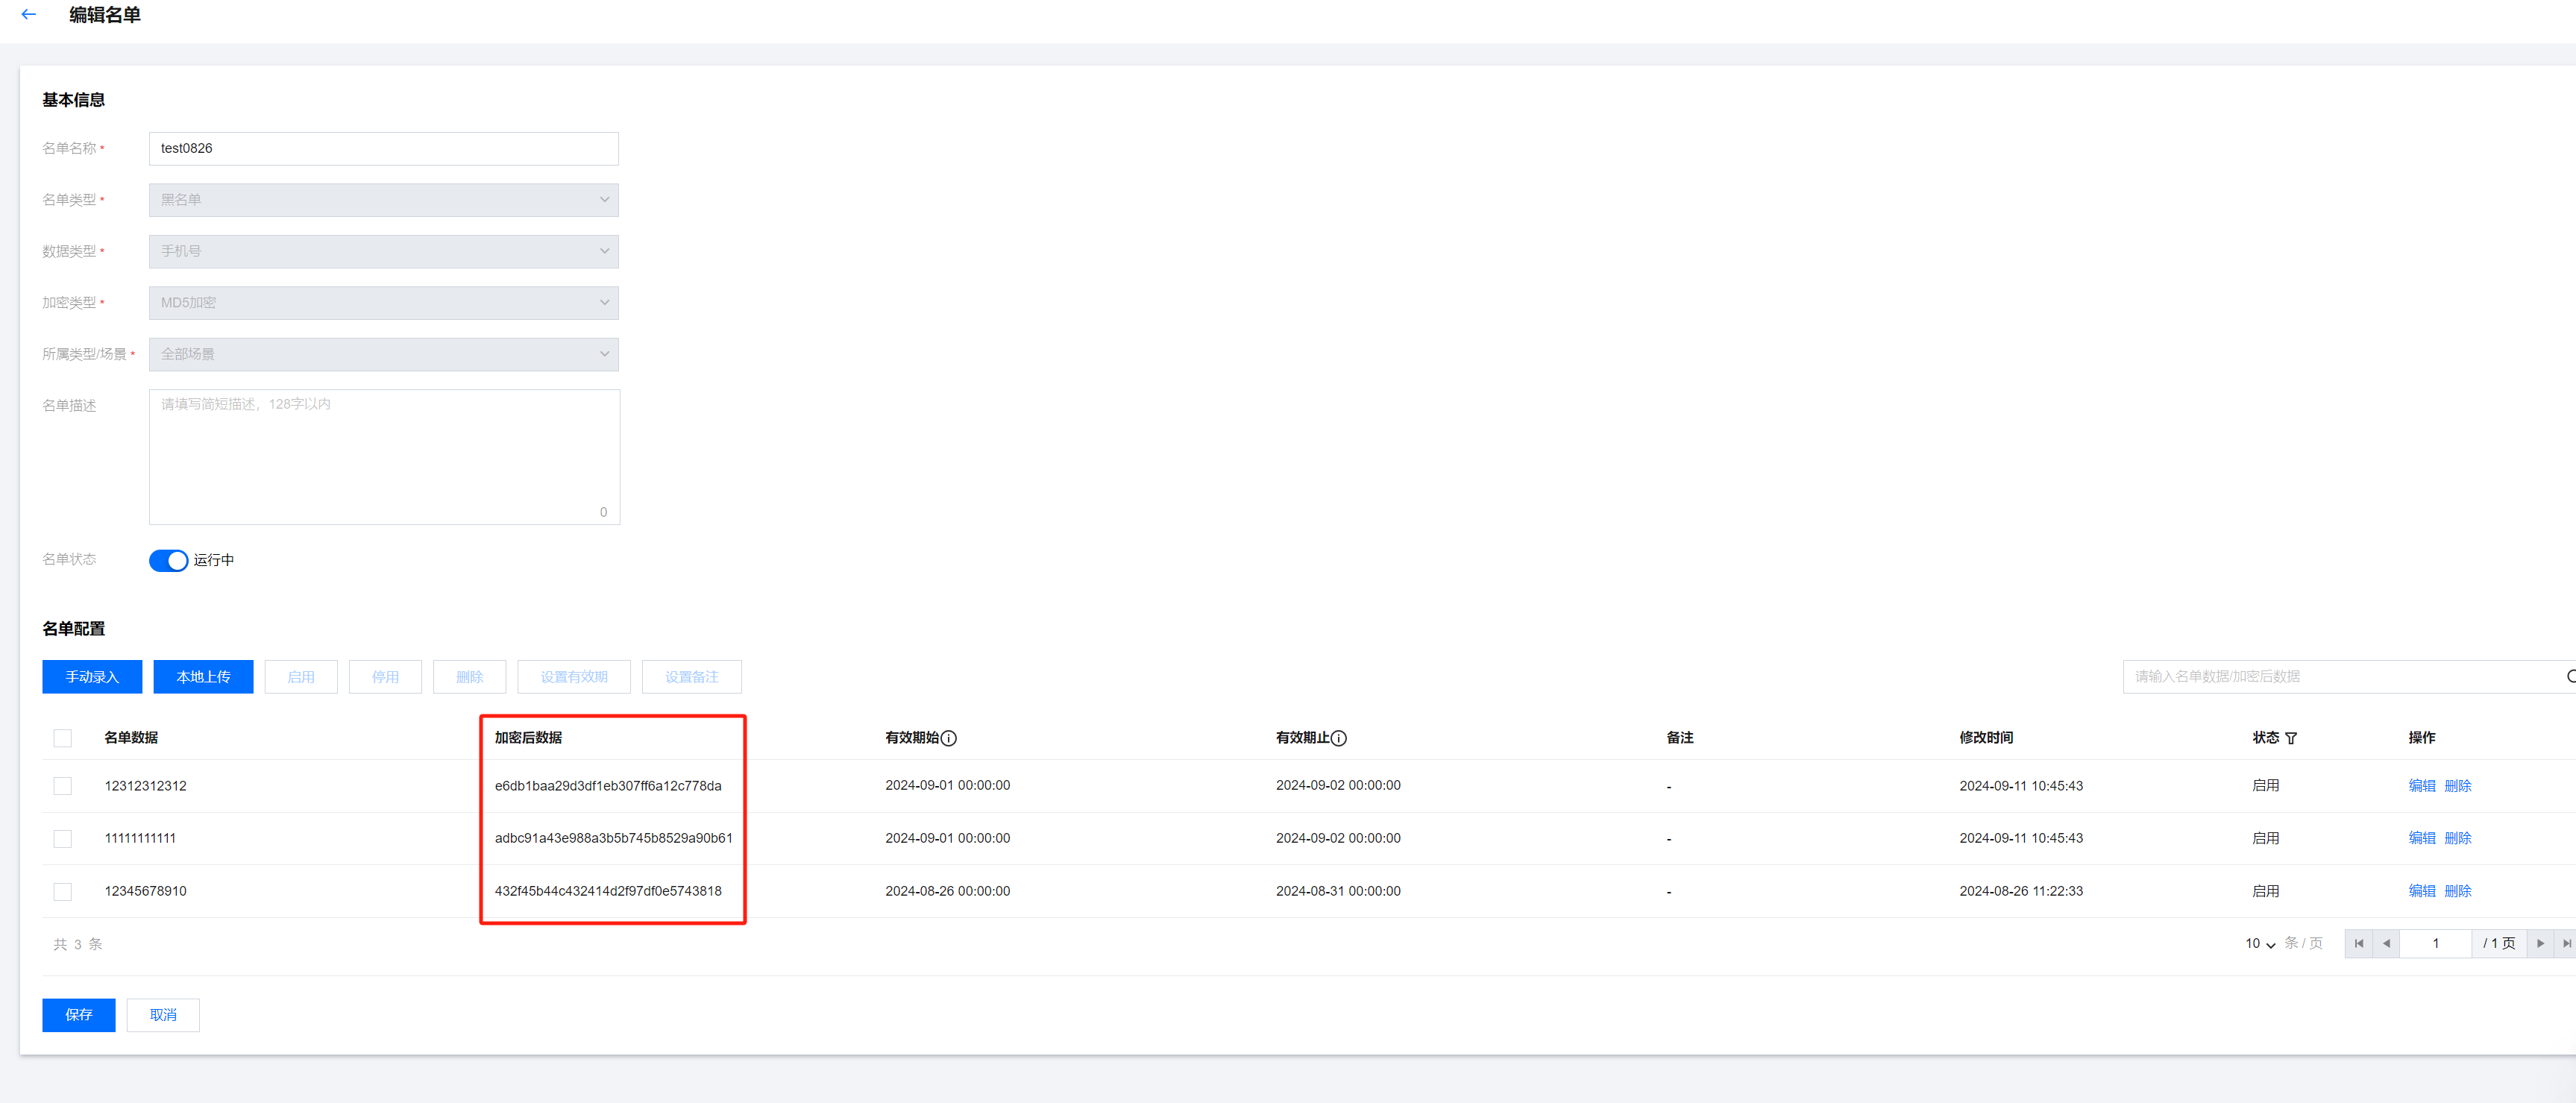Expand the 名单类型 dropdown

point(383,200)
